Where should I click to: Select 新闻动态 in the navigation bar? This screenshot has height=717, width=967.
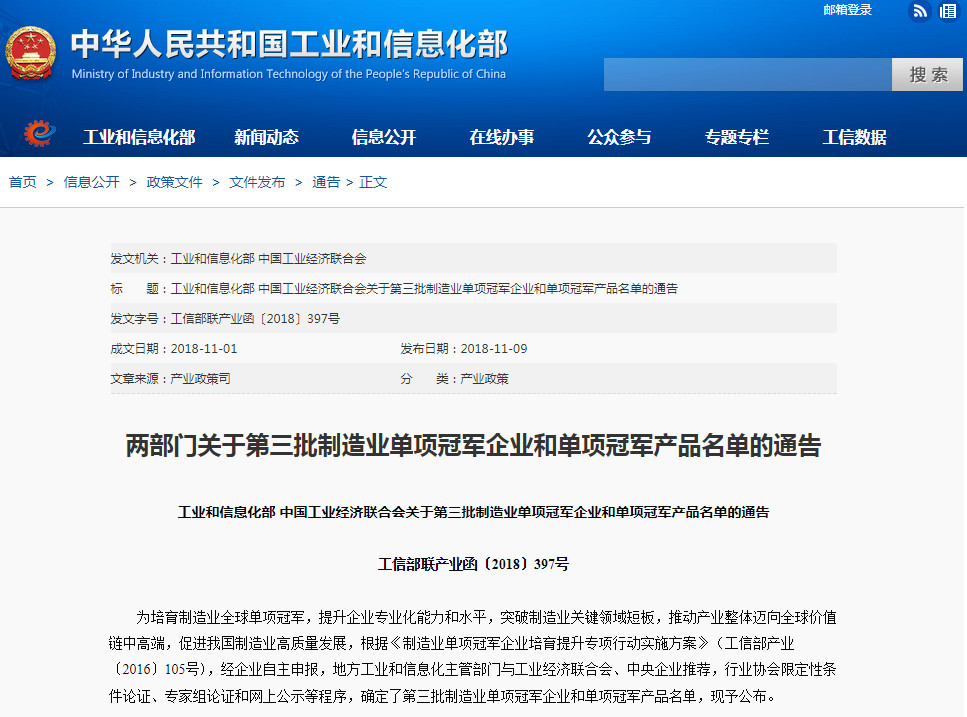(x=266, y=137)
